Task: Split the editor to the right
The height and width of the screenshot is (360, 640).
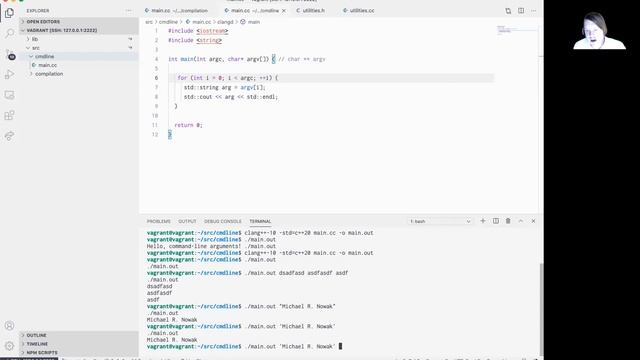Action: [x=521, y=11]
